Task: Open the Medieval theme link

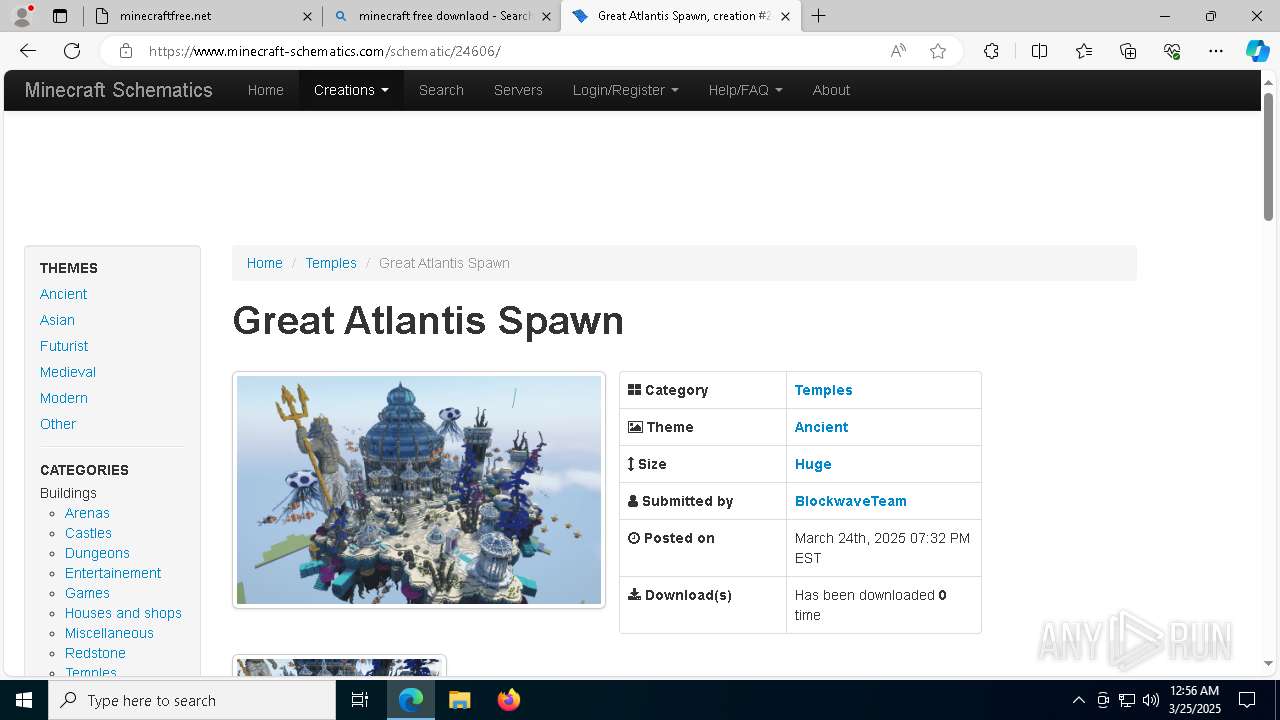Action: [x=68, y=372]
